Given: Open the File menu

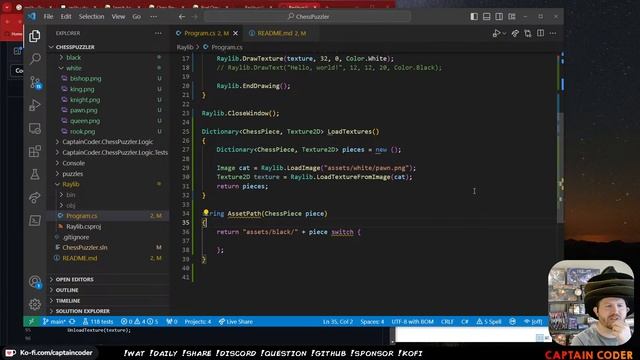Looking at the screenshot, I should 49,17.
